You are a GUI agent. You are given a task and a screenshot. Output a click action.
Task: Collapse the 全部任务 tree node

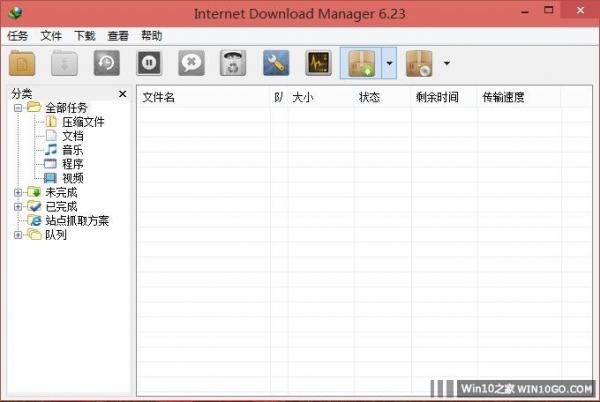pos(18,108)
